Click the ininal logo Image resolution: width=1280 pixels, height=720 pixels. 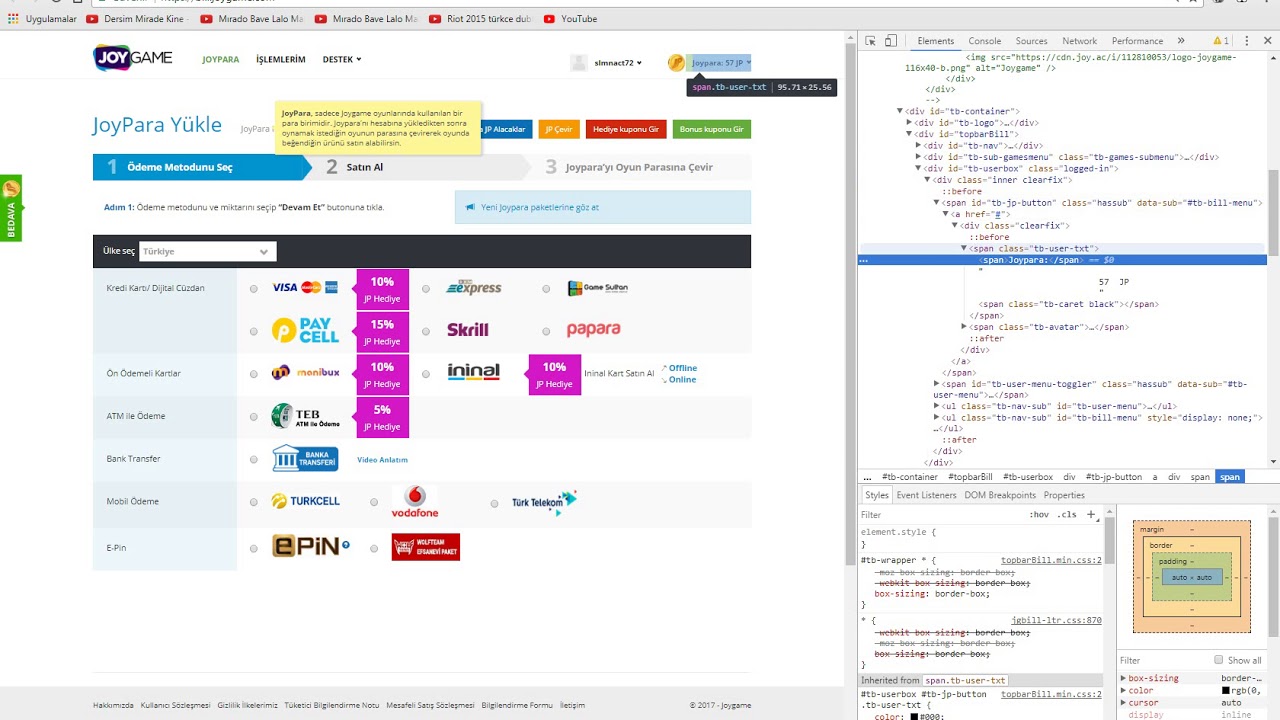click(x=473, y=372)
